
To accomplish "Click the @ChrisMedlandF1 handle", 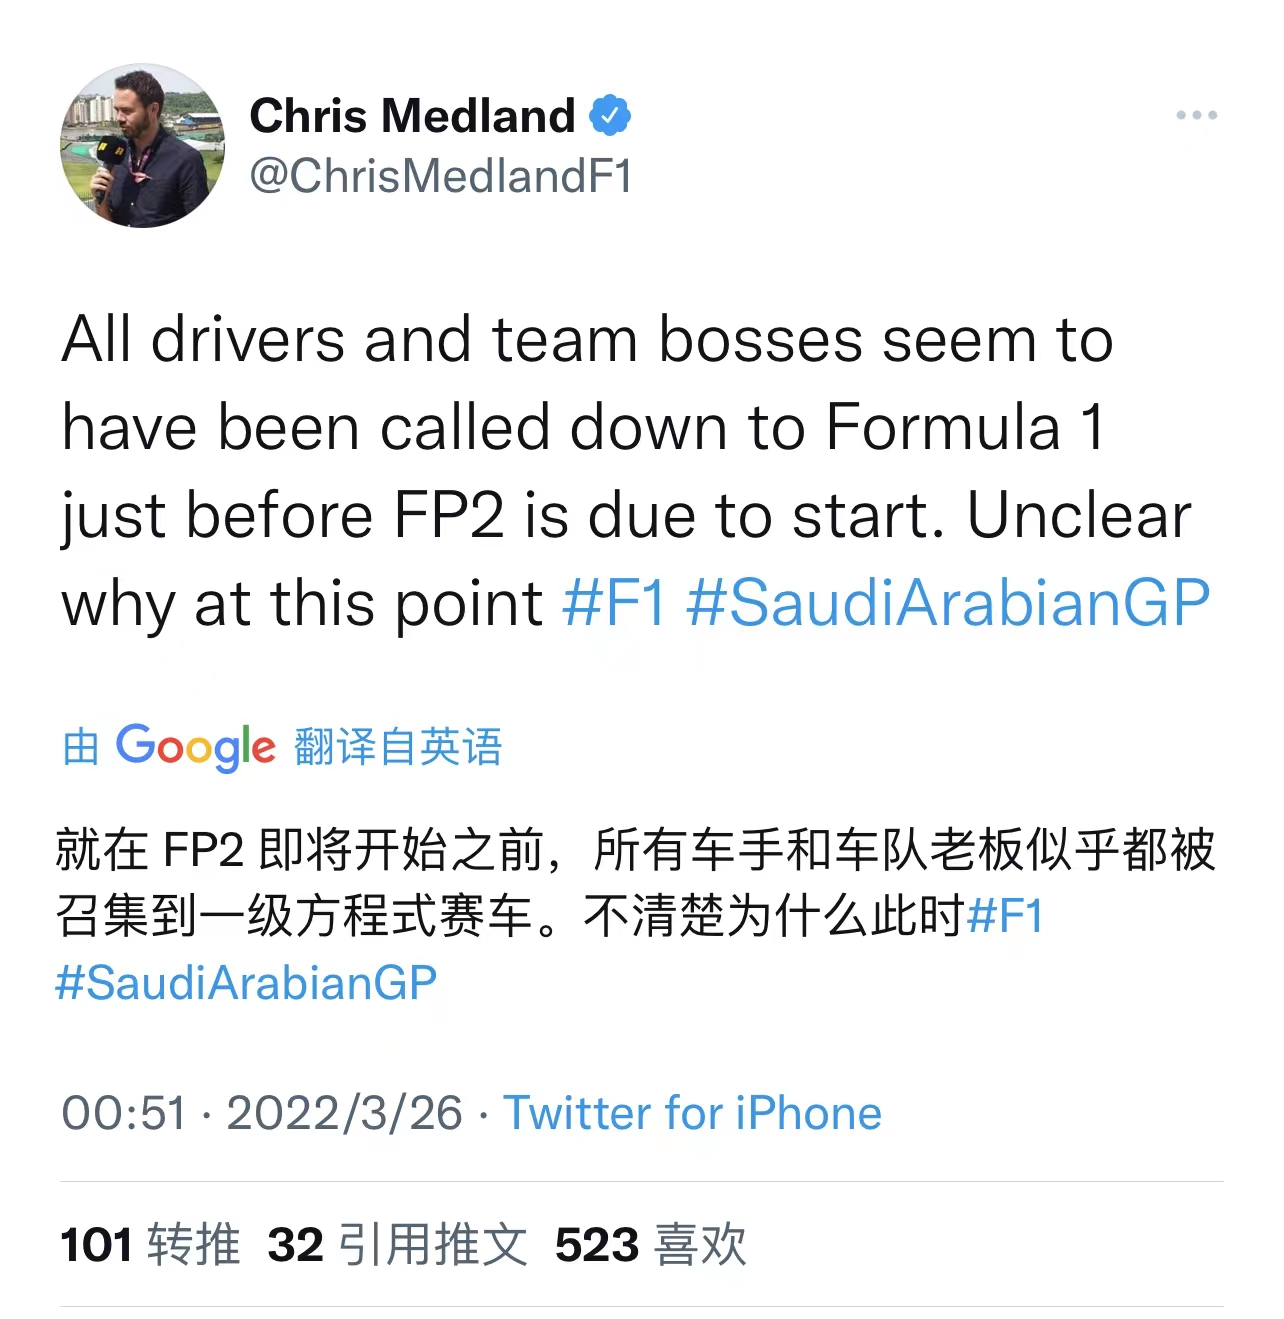I will [440, 176].
